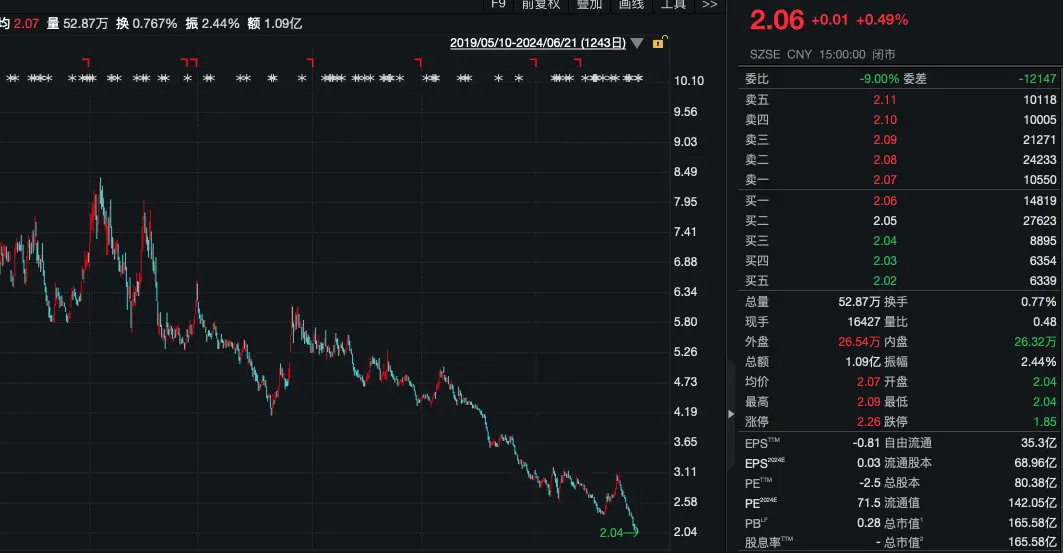Open the F9 deep data view
Viewport: 1063px width, 553px height.
click(499, 4)
